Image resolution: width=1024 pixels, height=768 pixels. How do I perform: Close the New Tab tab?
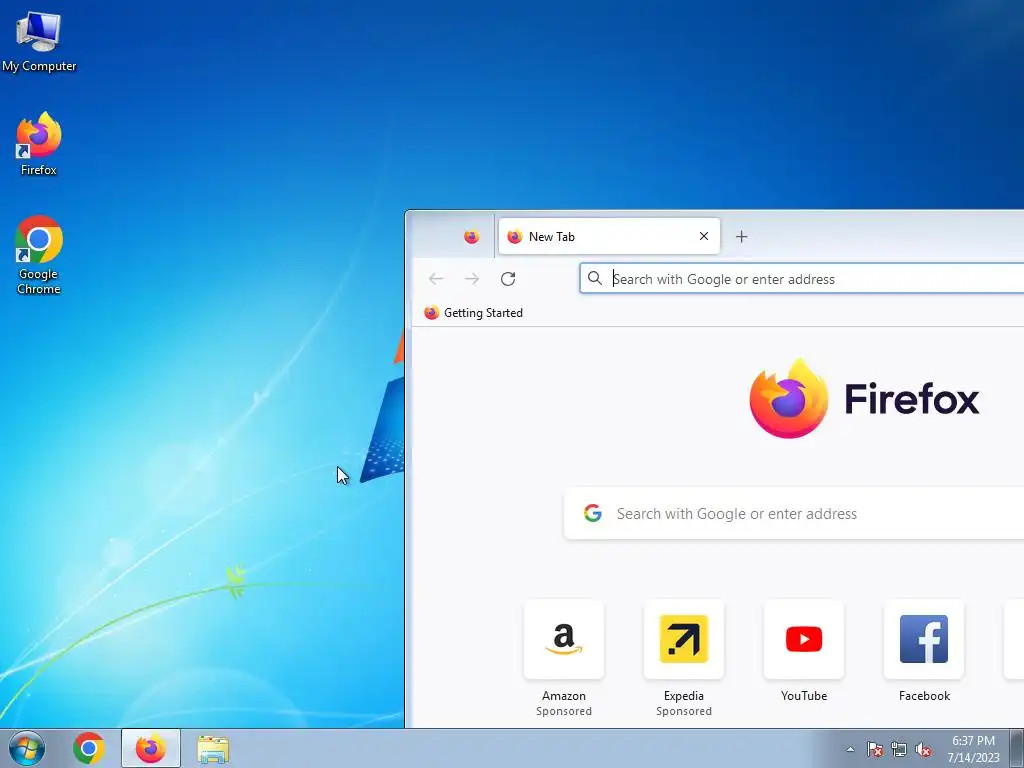pyautogui.click(x=703, y=236)
